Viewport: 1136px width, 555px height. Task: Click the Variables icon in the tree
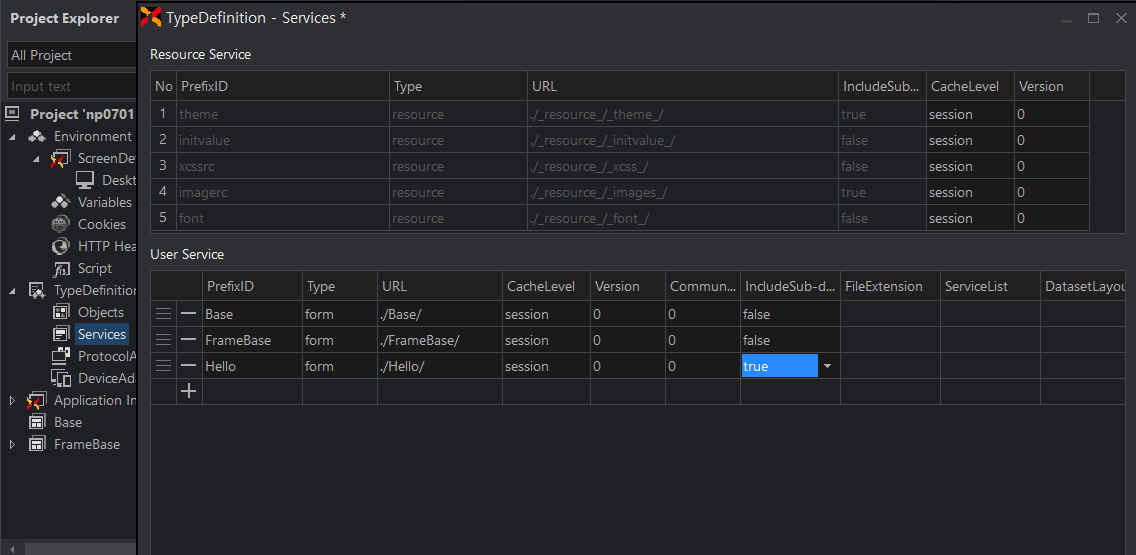61,202
